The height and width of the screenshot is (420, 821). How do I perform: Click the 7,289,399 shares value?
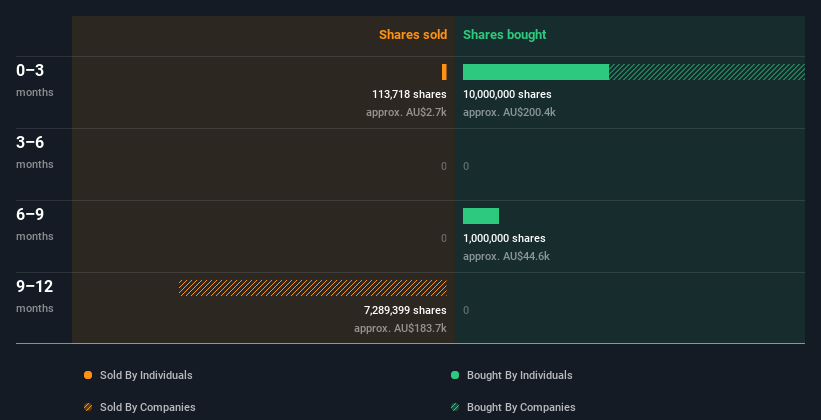[x=405, y=311]
